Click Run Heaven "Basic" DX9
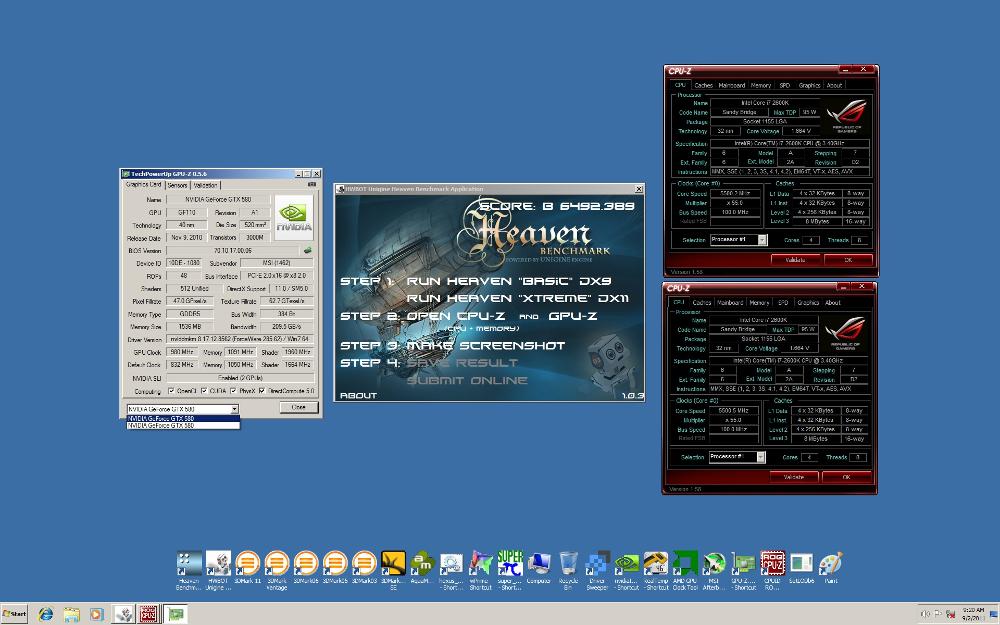The width and height of the screenshot is (1000, 625). (x=509, y=281)
